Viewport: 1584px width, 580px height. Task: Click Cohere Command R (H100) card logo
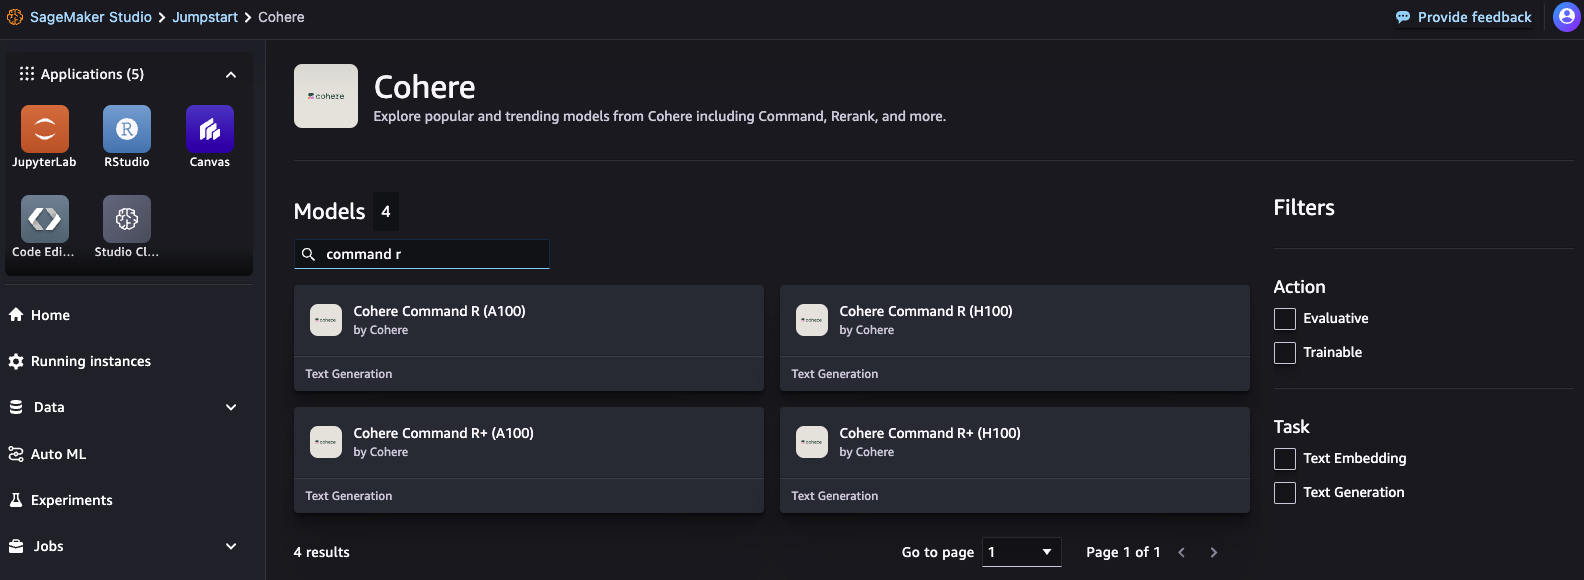(812, 320)
